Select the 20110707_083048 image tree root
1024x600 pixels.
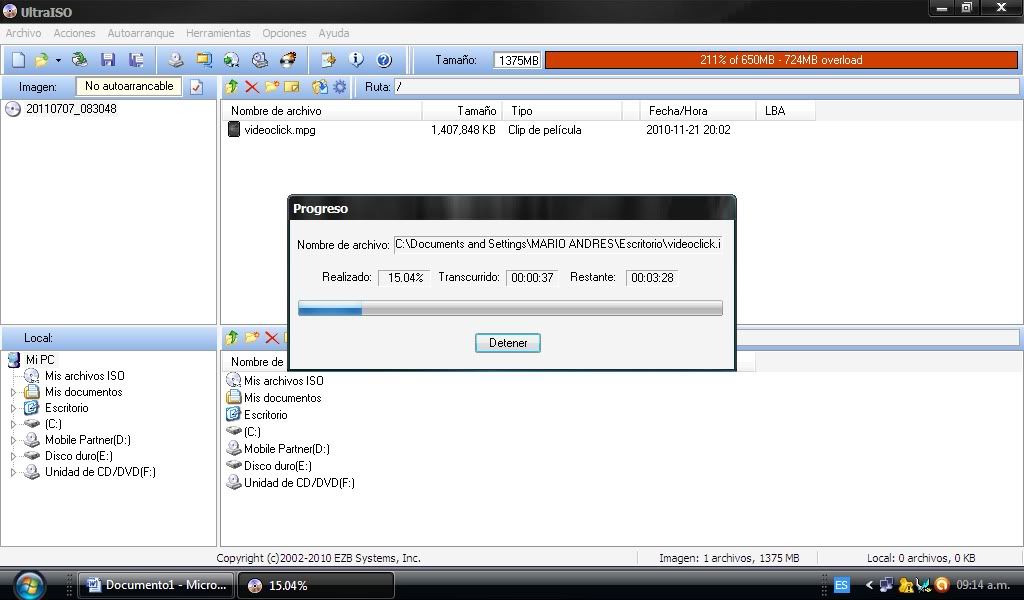coord(71,109)
